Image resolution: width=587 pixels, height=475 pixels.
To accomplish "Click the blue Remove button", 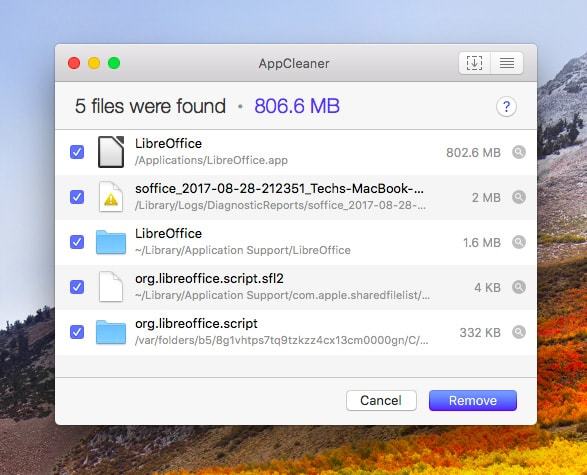I will point(473,401).
